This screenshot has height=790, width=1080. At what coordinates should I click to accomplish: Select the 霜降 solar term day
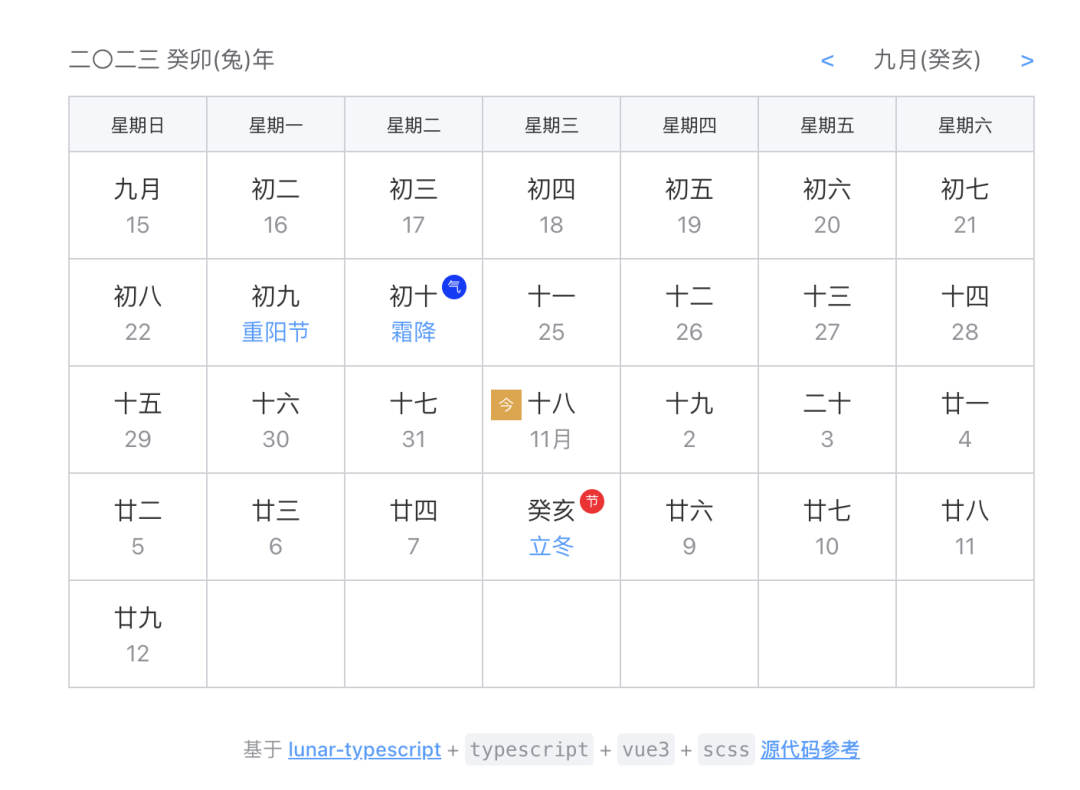pos(413,313)
